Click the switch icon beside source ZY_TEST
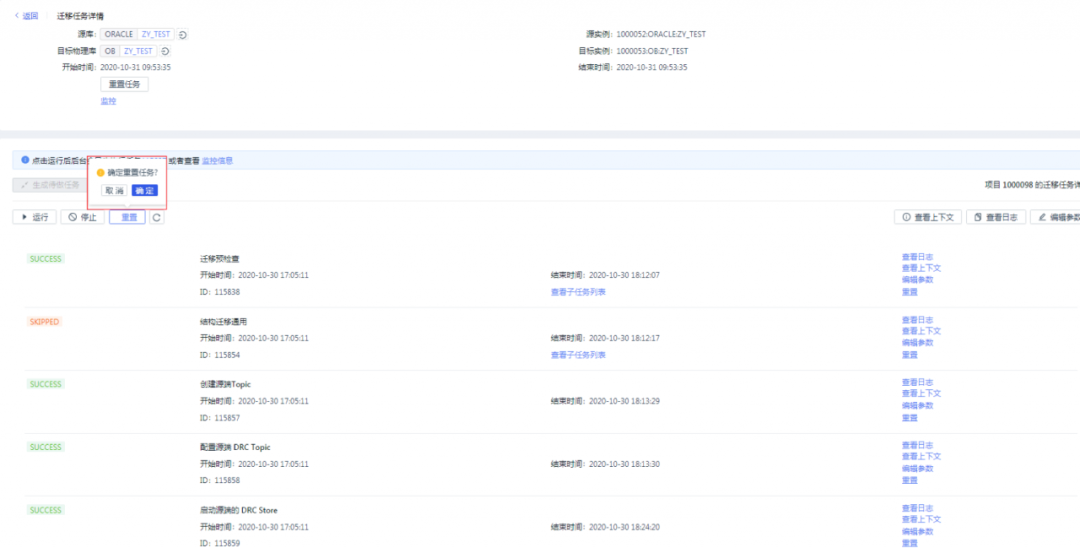This screenshot has width=1080, height=548. tap(183, 35)
